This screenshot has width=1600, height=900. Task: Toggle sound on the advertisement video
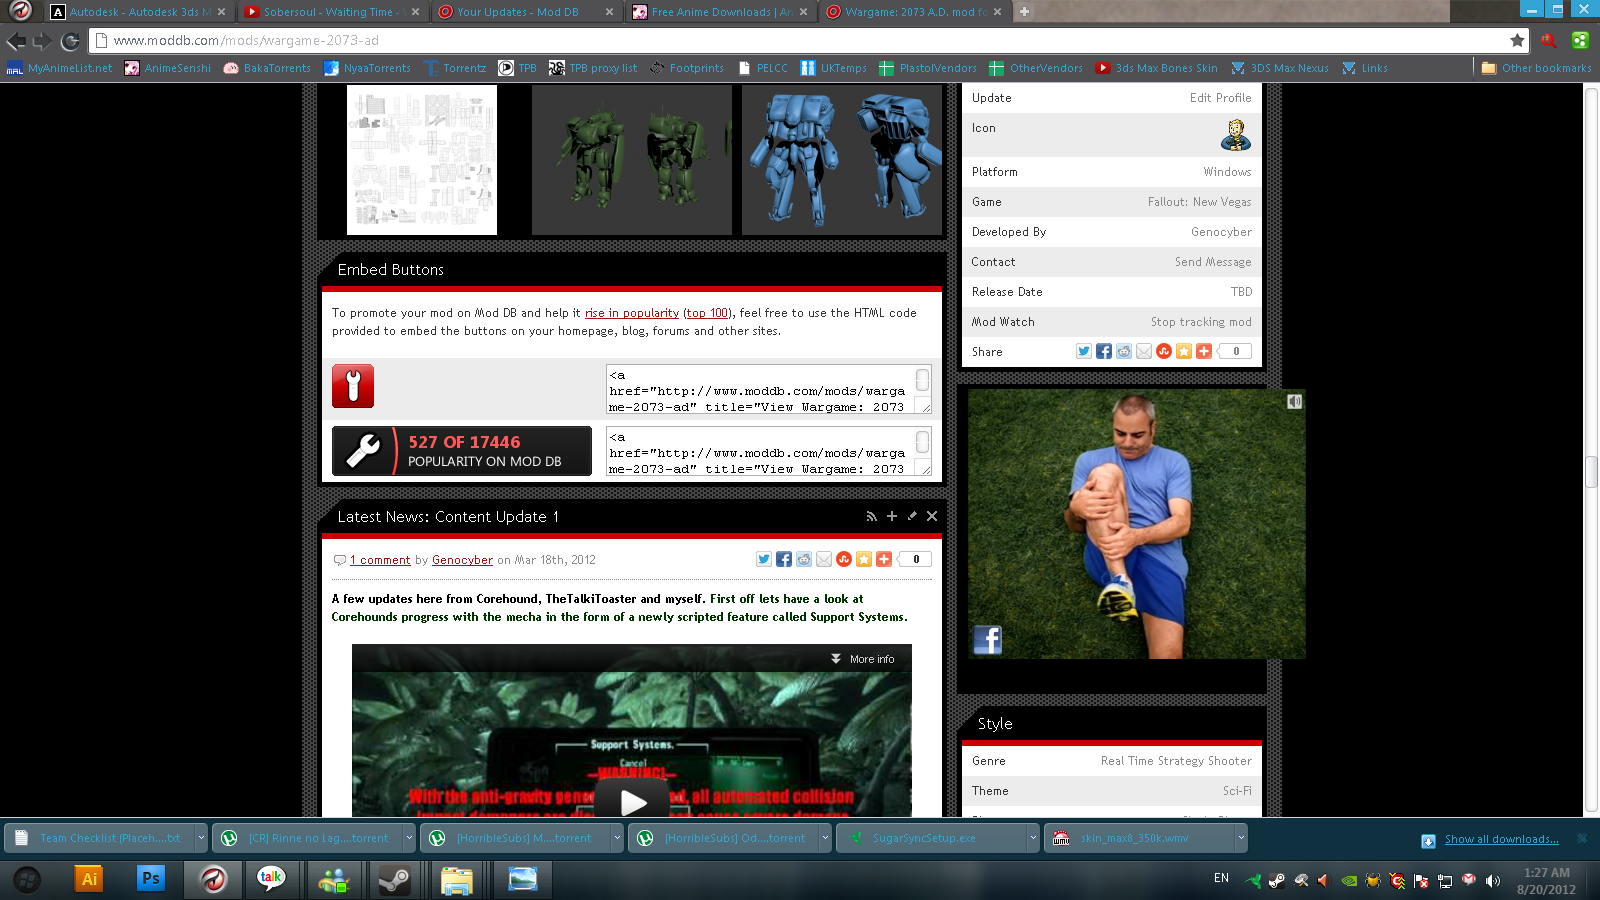(x=1294, y=401)
